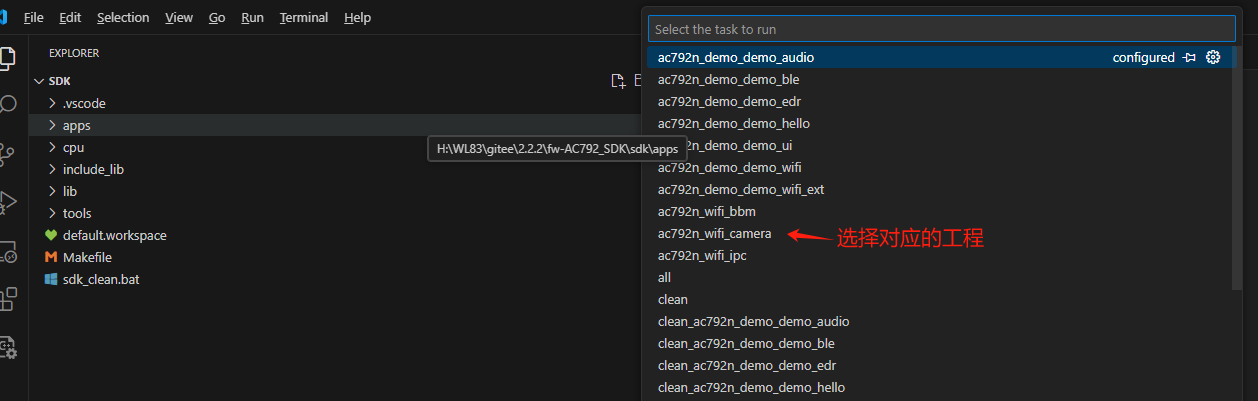
Task: Select the clean_ac792n_demo_demo_edr task
Action: [x=942, y=365]
